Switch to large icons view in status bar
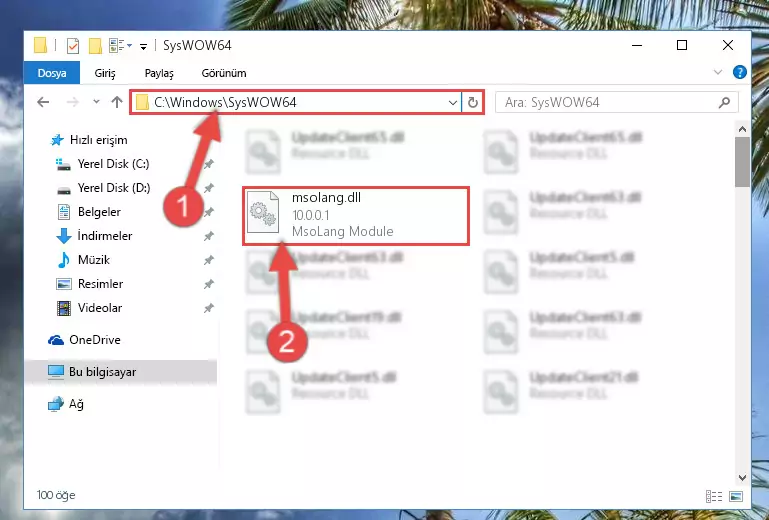Image resolution: width=769 pixels, height=520 pixels. (736, 496)
